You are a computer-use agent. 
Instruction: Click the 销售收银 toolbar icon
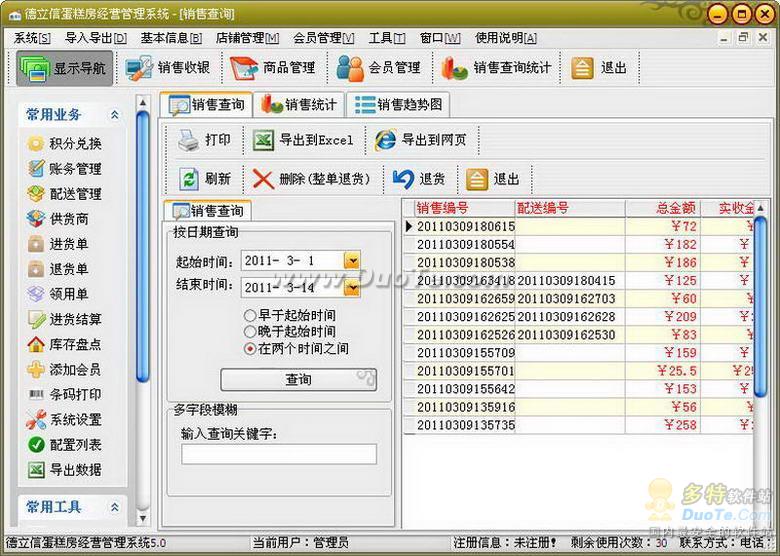[140, 69]
